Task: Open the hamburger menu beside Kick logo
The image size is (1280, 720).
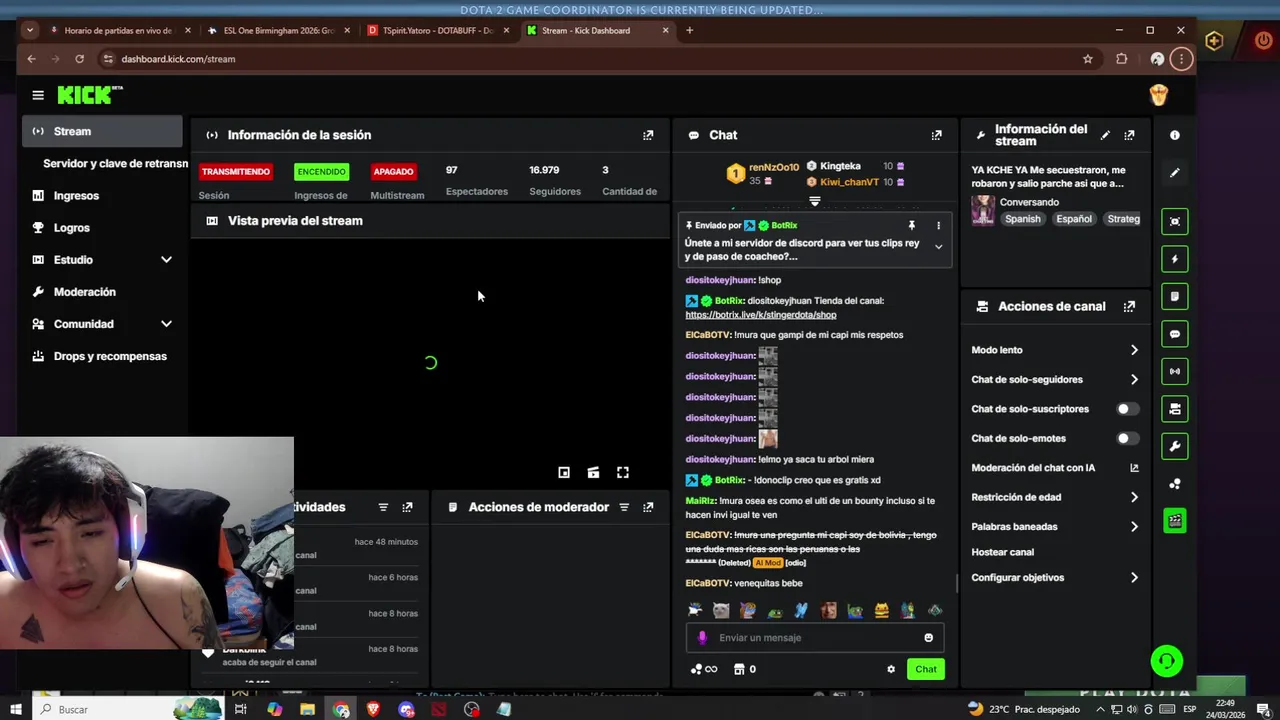Action: pyautogui.click(x=38, y=95)
